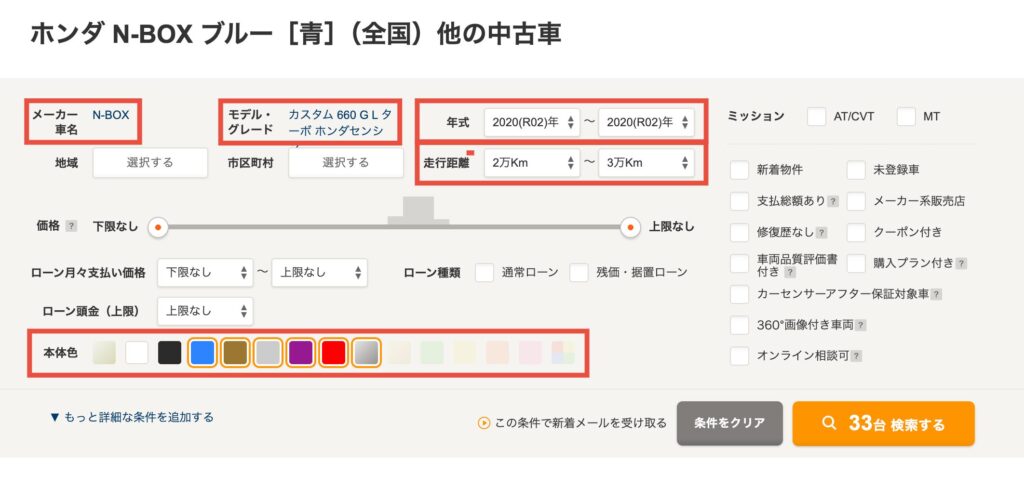Image resolution: width=1024 pixels, height=501 pixels.
Task: Click the N-BOX maker/model link
Action: tap(110, 115)
